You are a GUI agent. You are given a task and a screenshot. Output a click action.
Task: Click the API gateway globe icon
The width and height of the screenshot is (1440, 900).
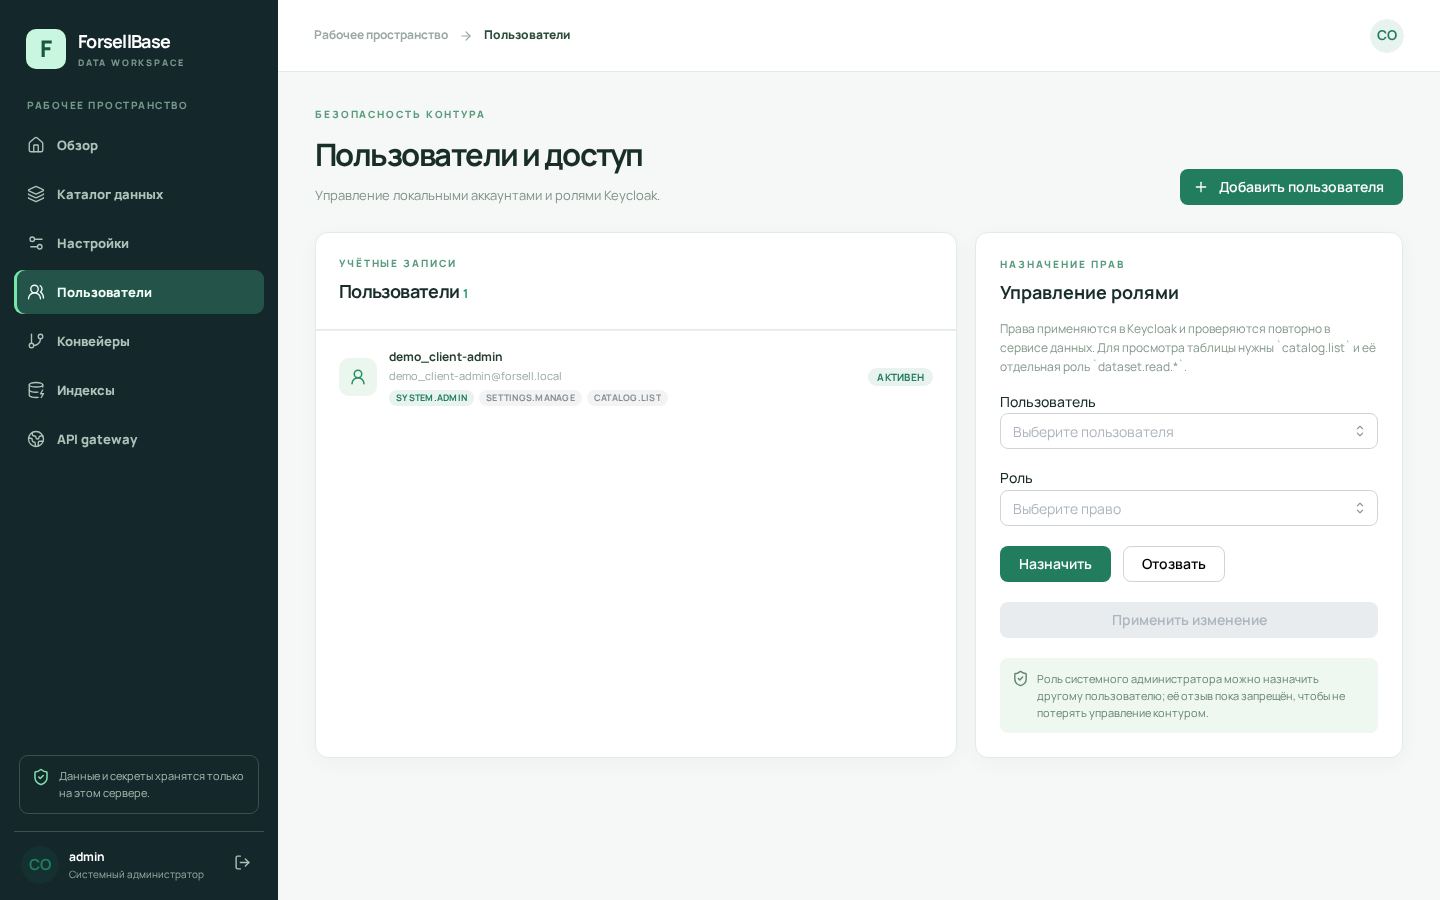pos(36,439)
